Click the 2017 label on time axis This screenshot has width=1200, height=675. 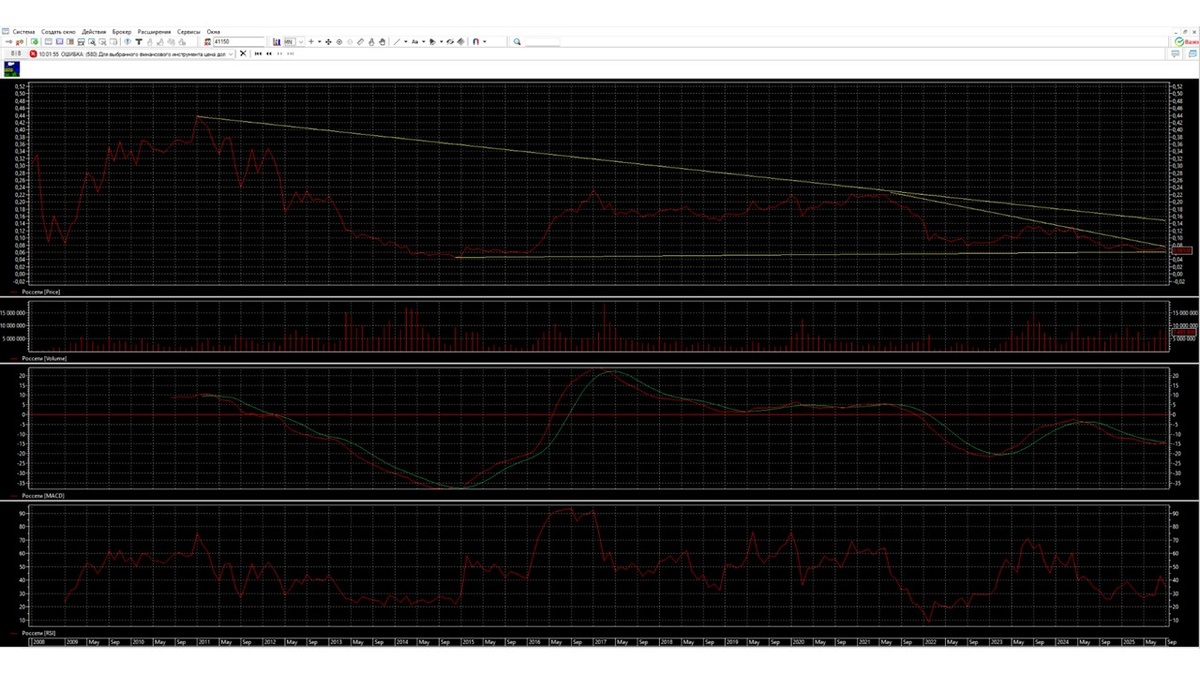[x=600, y=642]
